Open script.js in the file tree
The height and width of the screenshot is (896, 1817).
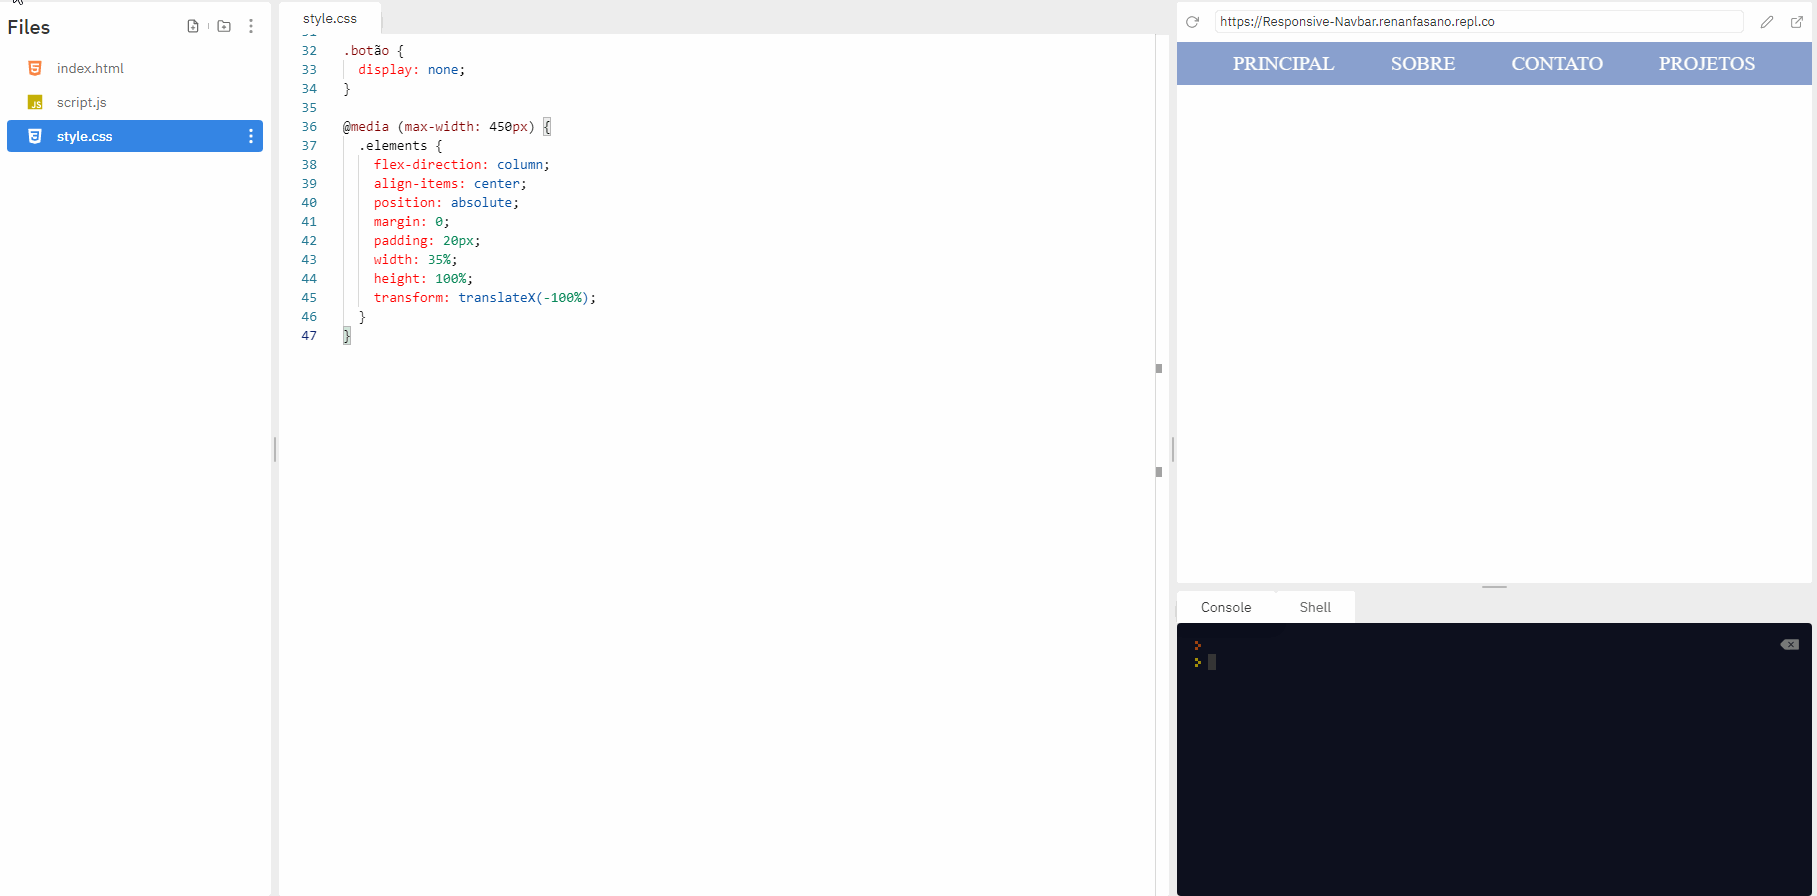point(135,102)
